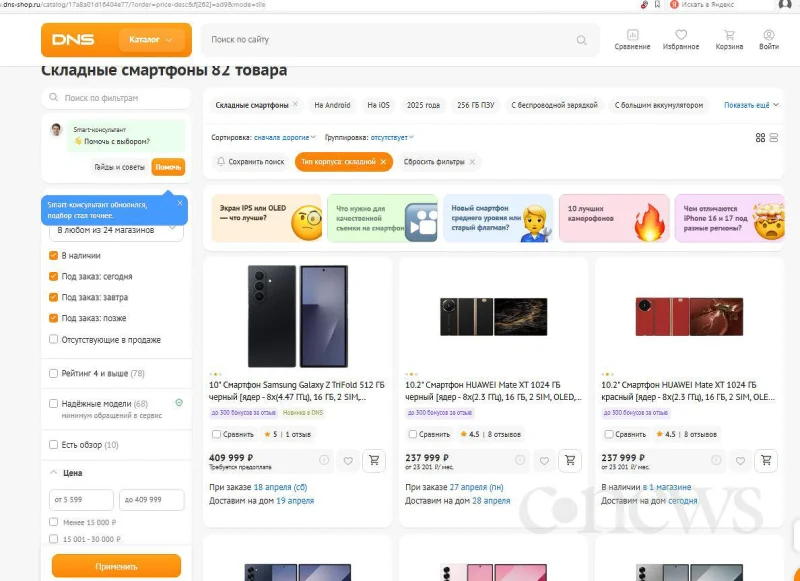The image size is (800, 581).
Task: Click the minimum price input field
Action: [x=81, y=499]
